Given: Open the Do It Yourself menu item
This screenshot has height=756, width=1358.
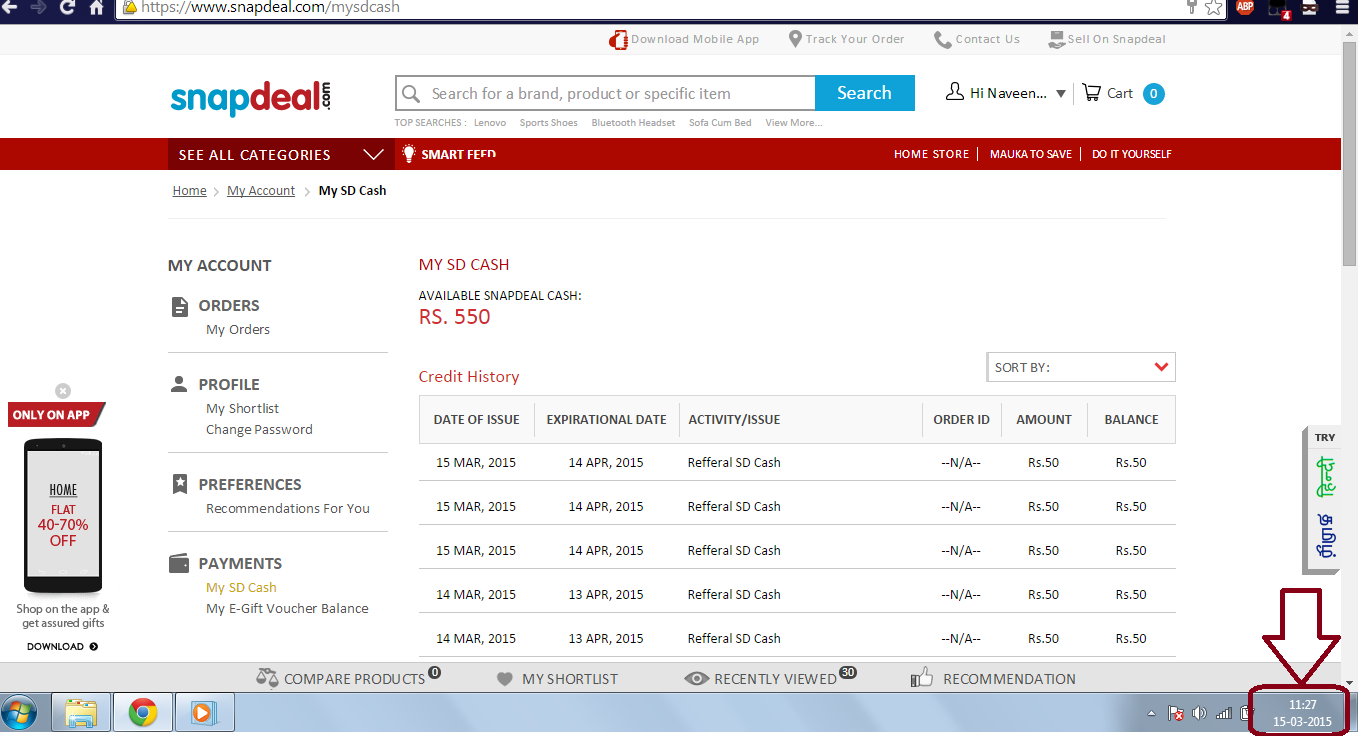Looking at the screenshot, I should tap(1132, 154).
